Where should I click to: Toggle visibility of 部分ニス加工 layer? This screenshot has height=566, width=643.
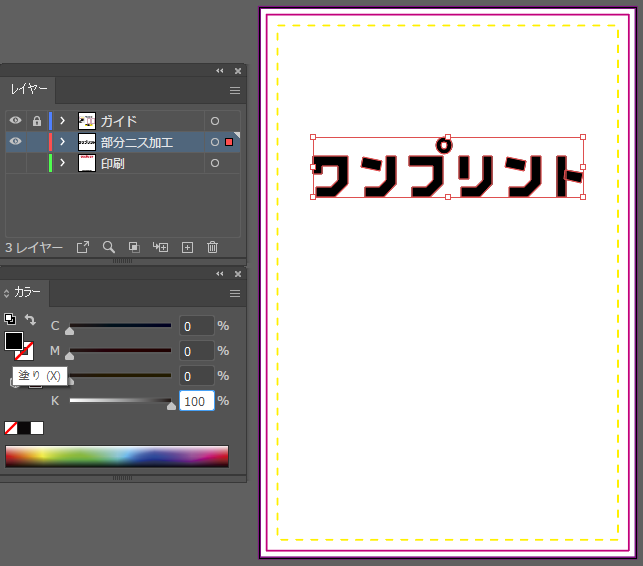[x=15, y=142]
